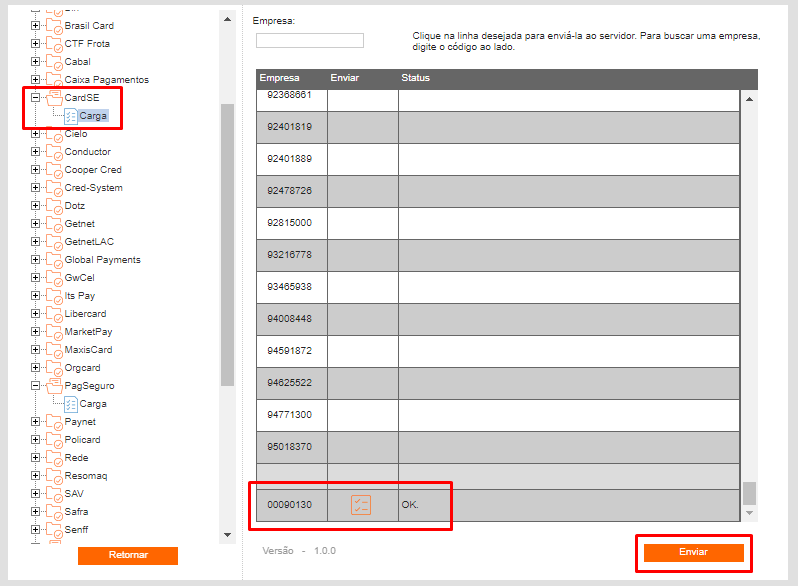This screenshot has height=586, width=798.
Task: Select company row 92815000
Action: click(x=498, y=224)
